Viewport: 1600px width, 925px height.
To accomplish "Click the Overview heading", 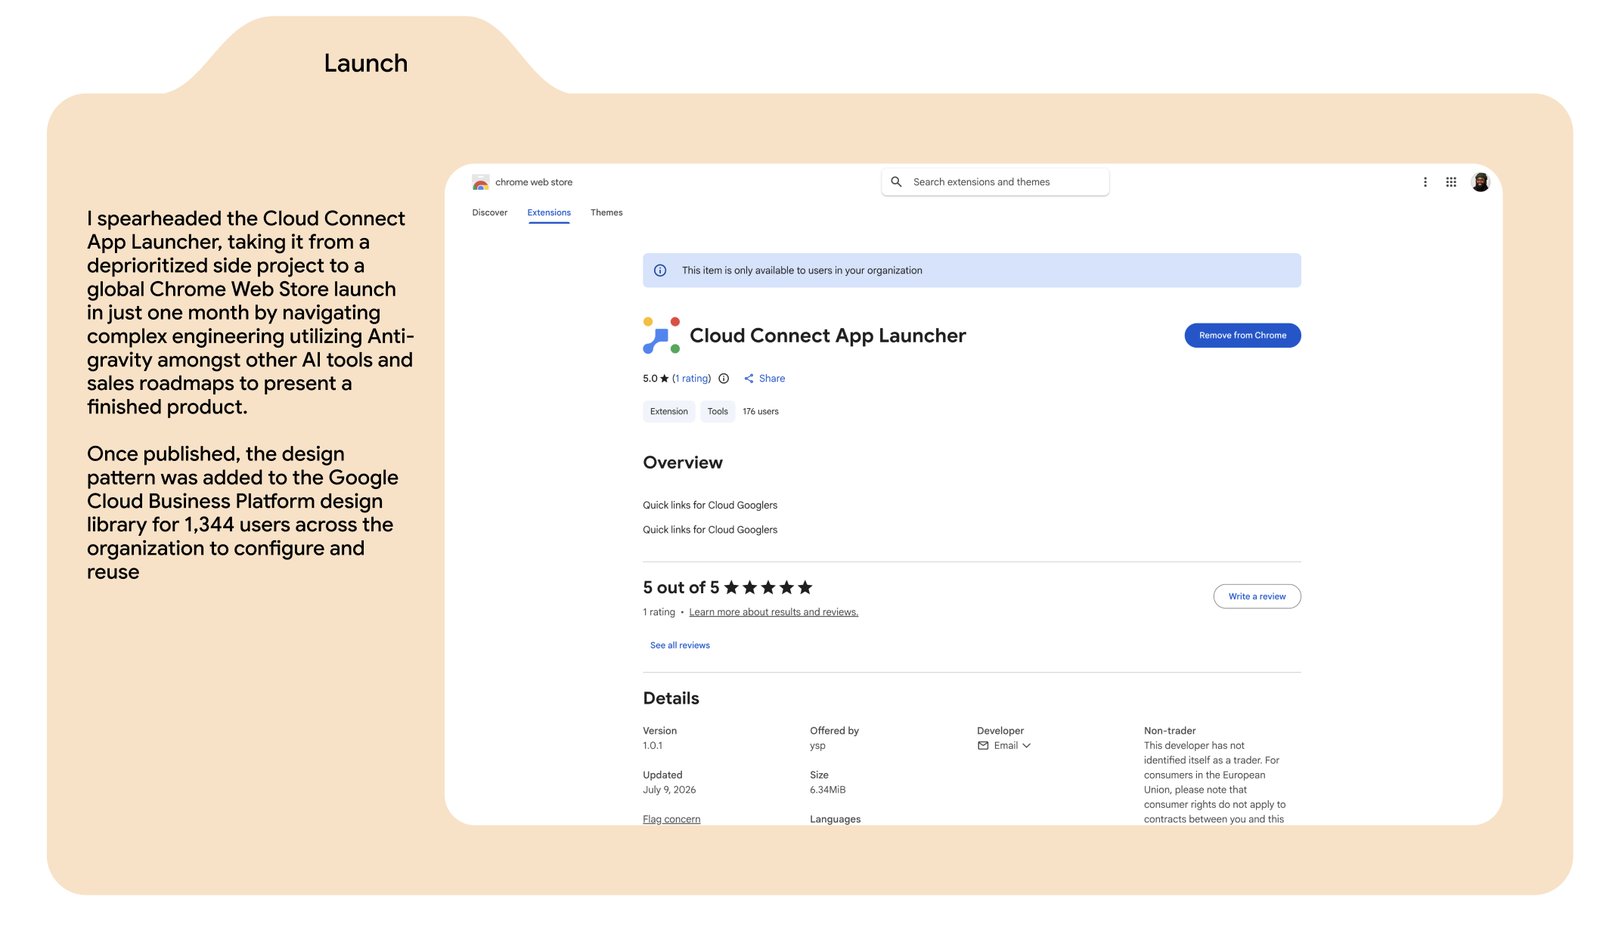I will (x=683, y=462).
